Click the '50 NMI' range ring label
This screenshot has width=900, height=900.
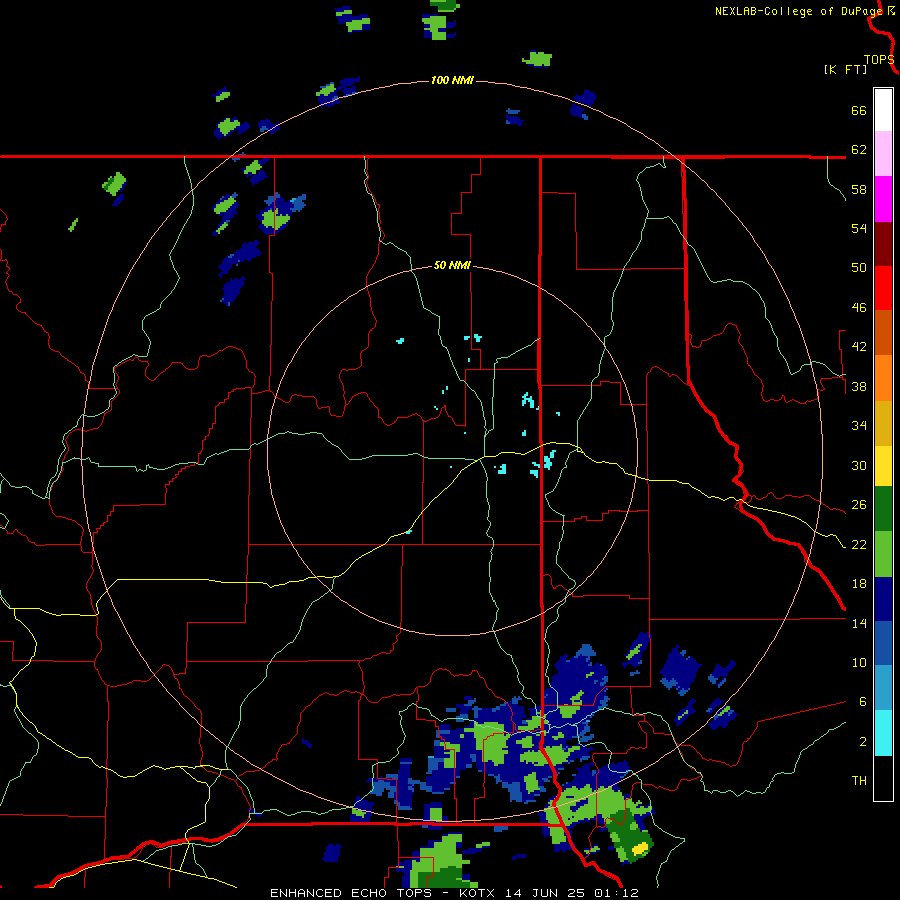(452, 265)
